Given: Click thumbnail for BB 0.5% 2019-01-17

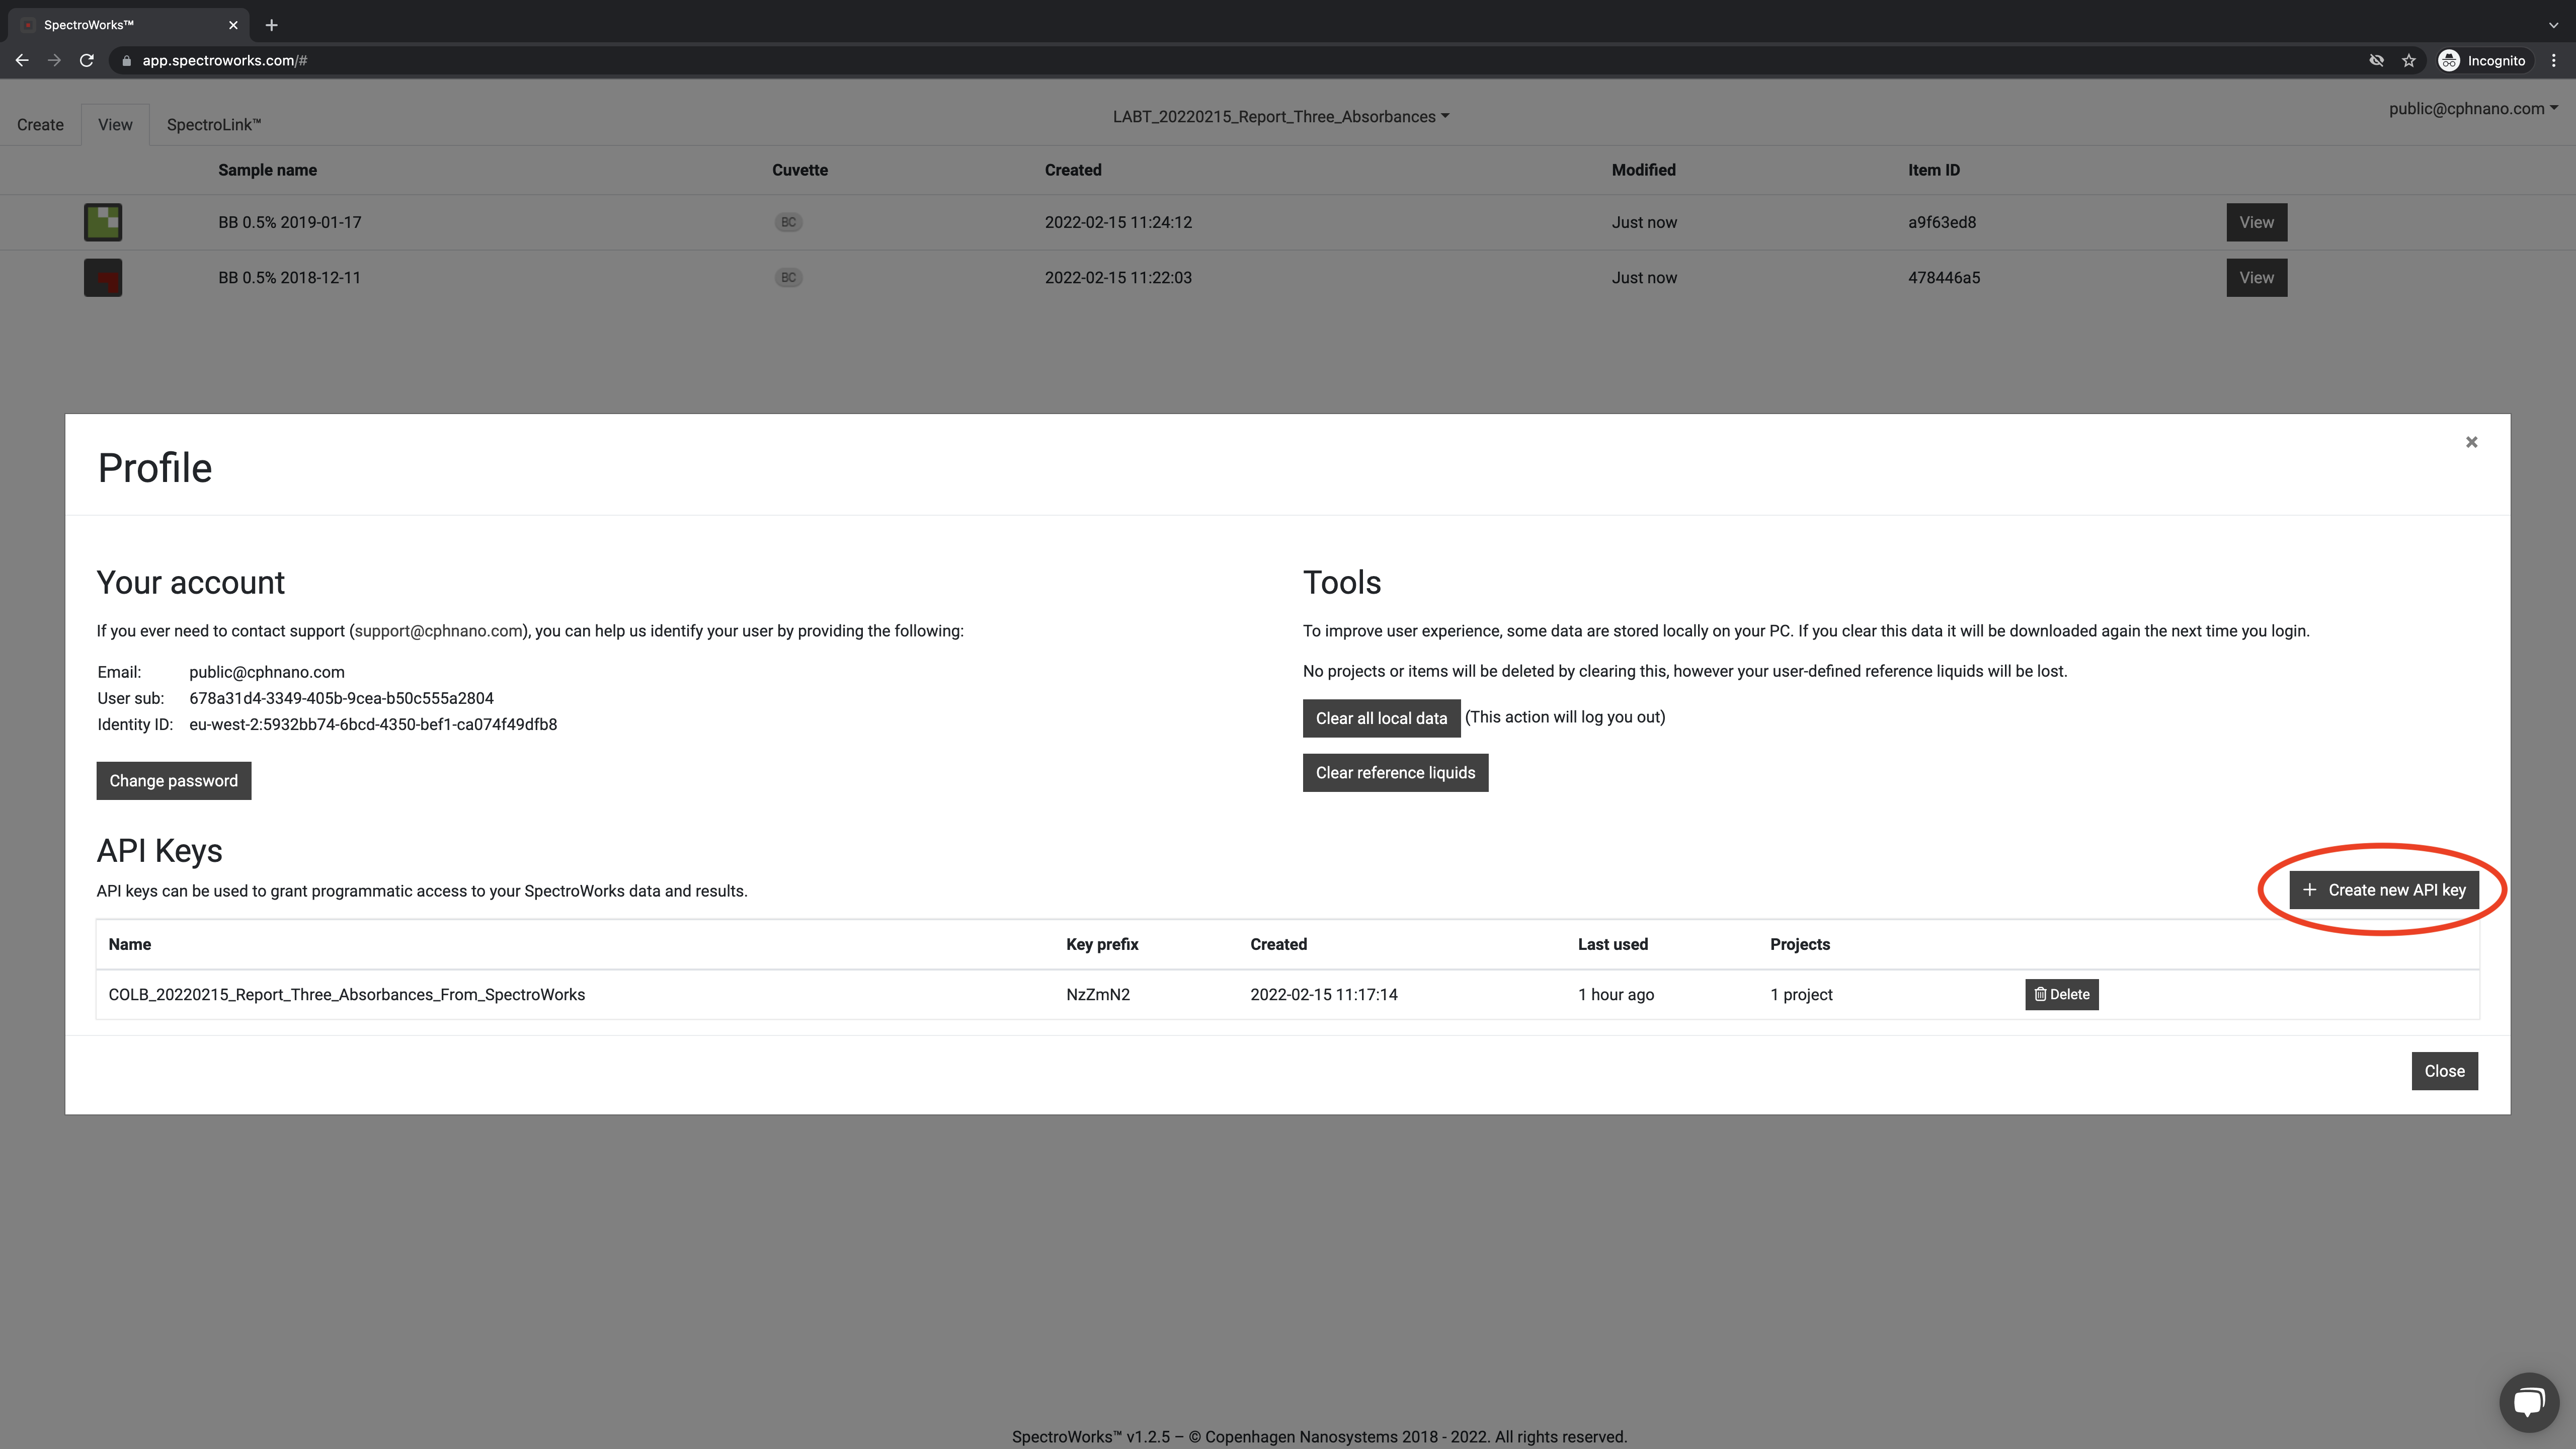Looking at the screenshot, I should click(x=103, y=222).
